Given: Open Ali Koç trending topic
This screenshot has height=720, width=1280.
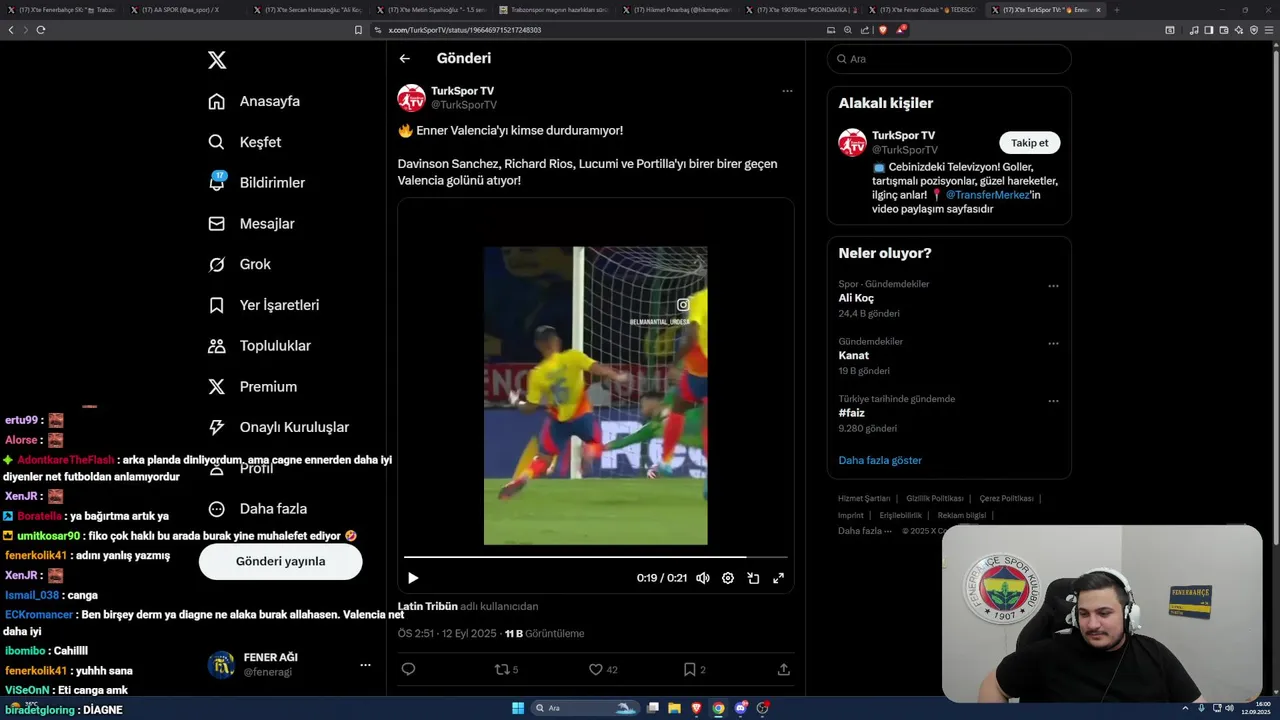Looking at the screenshot, I should point(856,298).
